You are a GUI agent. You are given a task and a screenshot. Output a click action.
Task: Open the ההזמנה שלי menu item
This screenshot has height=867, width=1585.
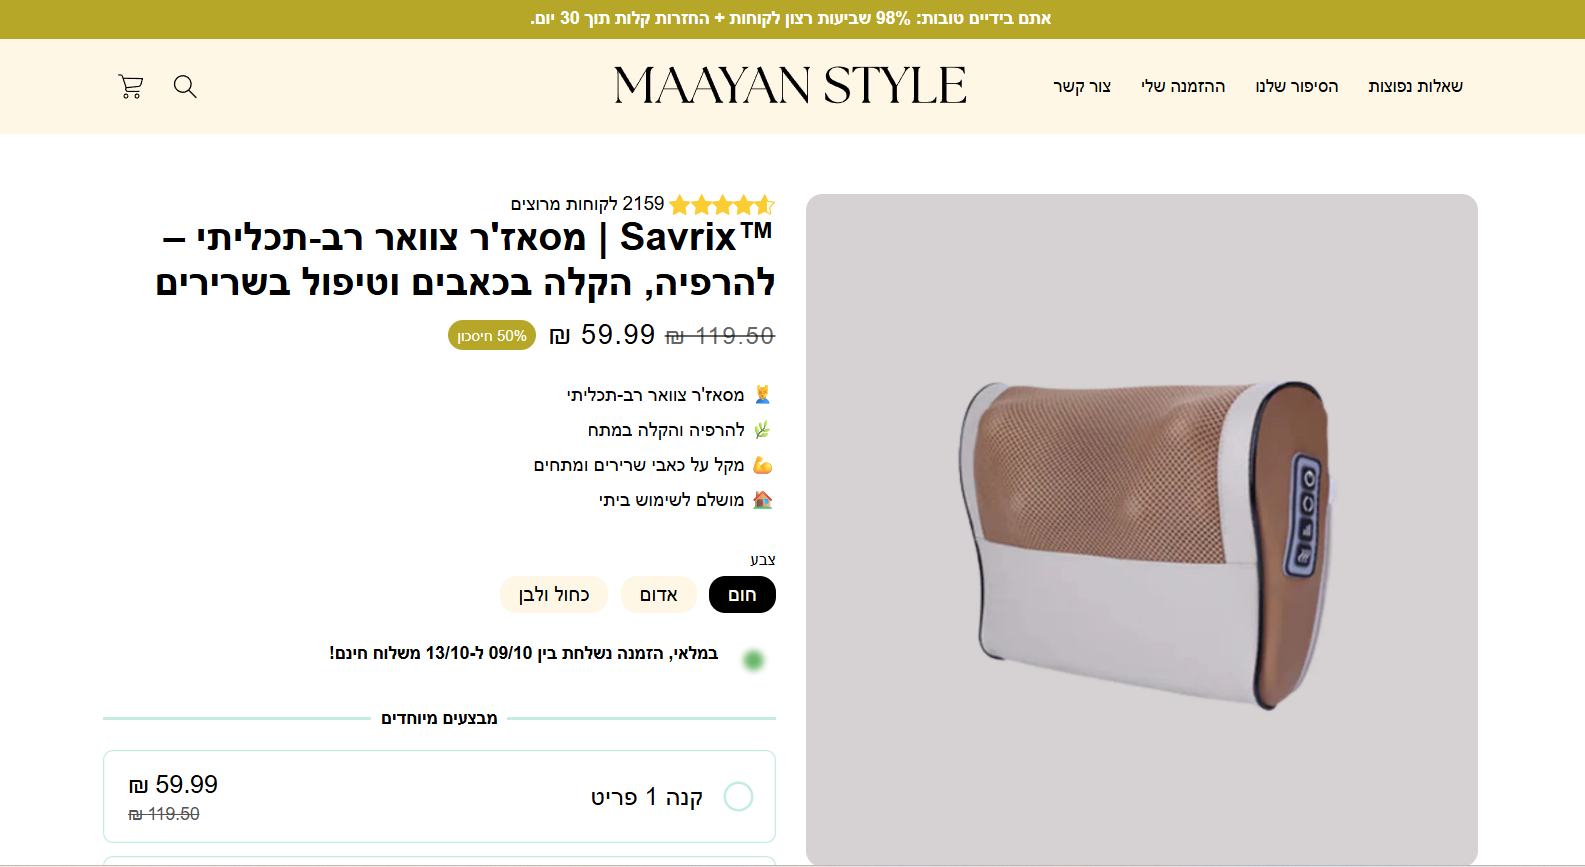pos(1183,87)
